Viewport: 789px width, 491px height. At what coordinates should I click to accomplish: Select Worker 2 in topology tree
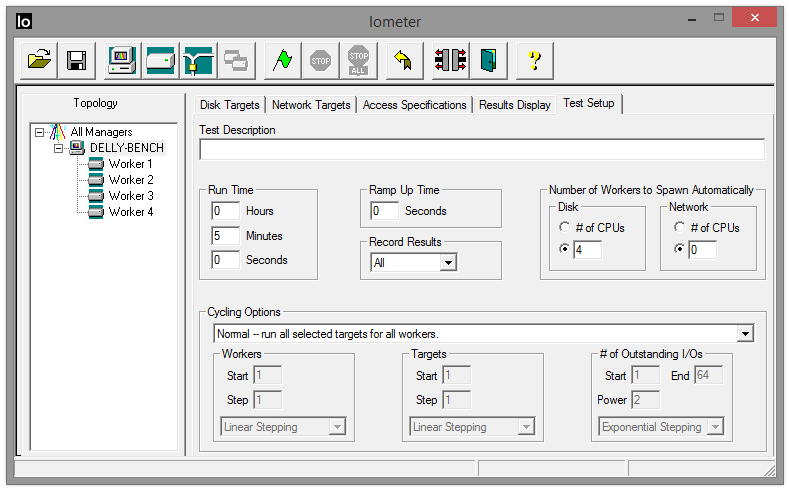pos(131,180)
